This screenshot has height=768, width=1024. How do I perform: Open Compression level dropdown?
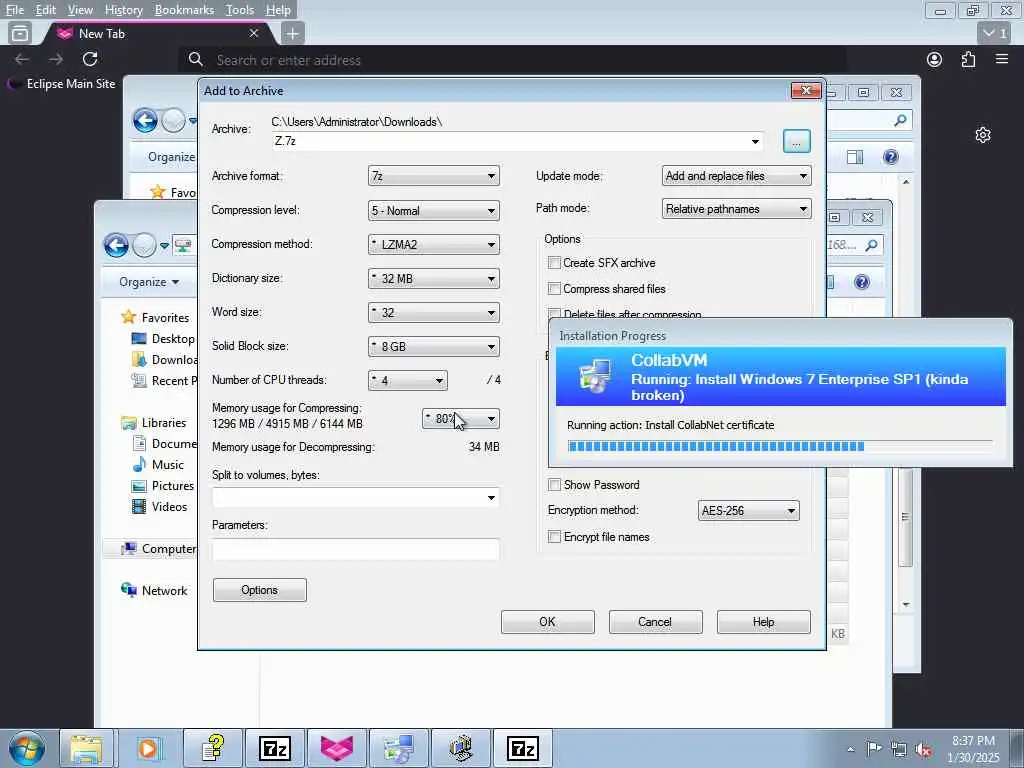pyautogui.click(x=434, y=210)
